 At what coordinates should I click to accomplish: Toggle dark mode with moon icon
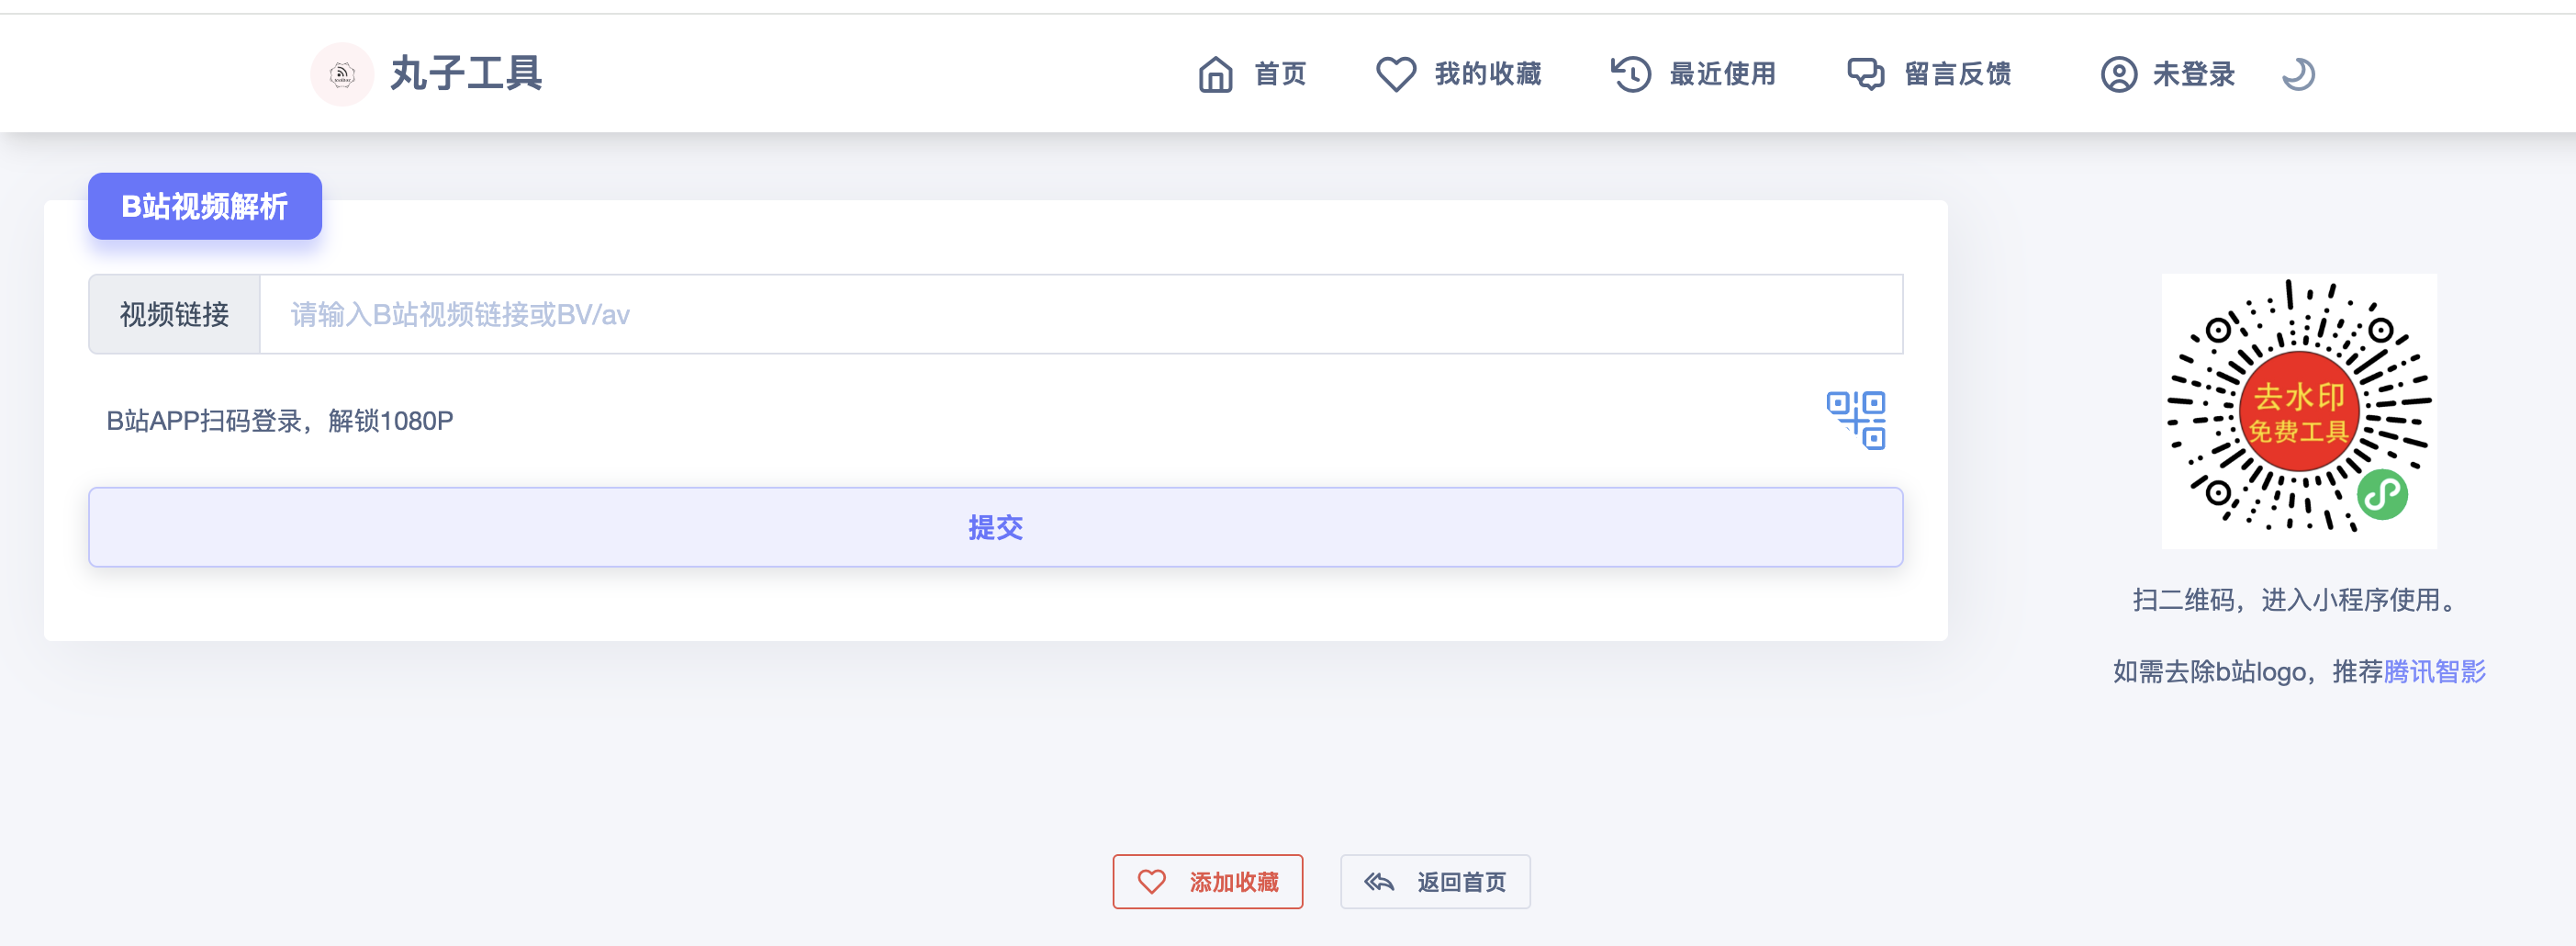coord(2298,74)
